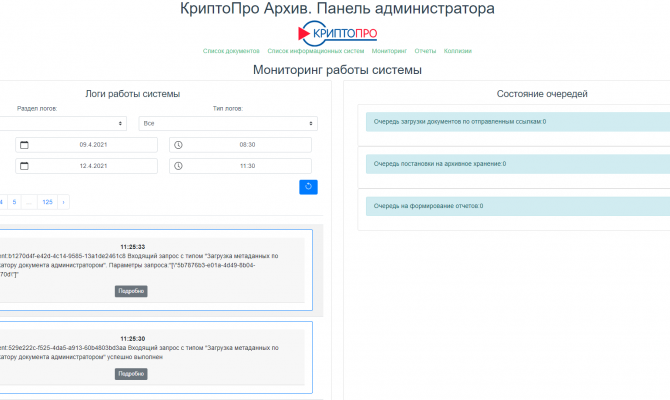Image resolution: width=670 pixels, height=400 pixels.
Task: Click the clock icon beside 08:30
Action: [x=178, y=145]
